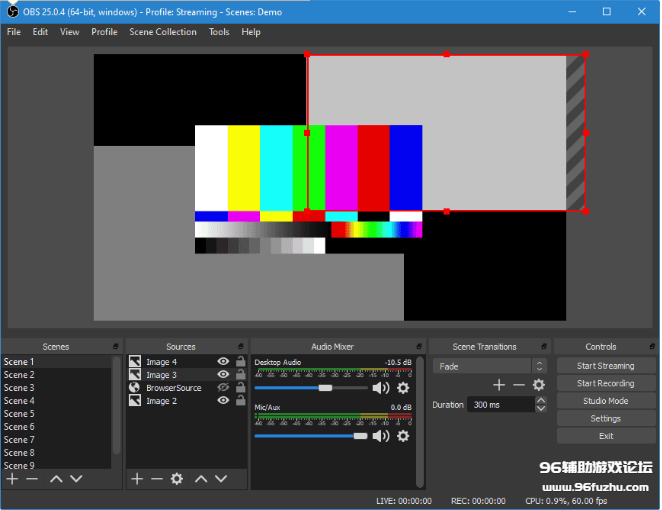662x510 pixels.
Task: Open Mic/Aux audio settings gear
Action: (403, 436)
